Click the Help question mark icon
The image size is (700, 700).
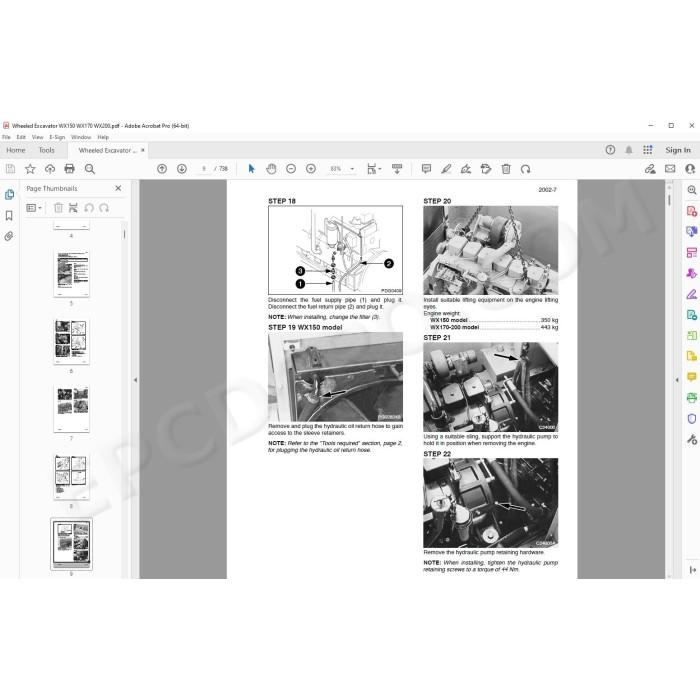pyautogui.click(x=610, y=150)
